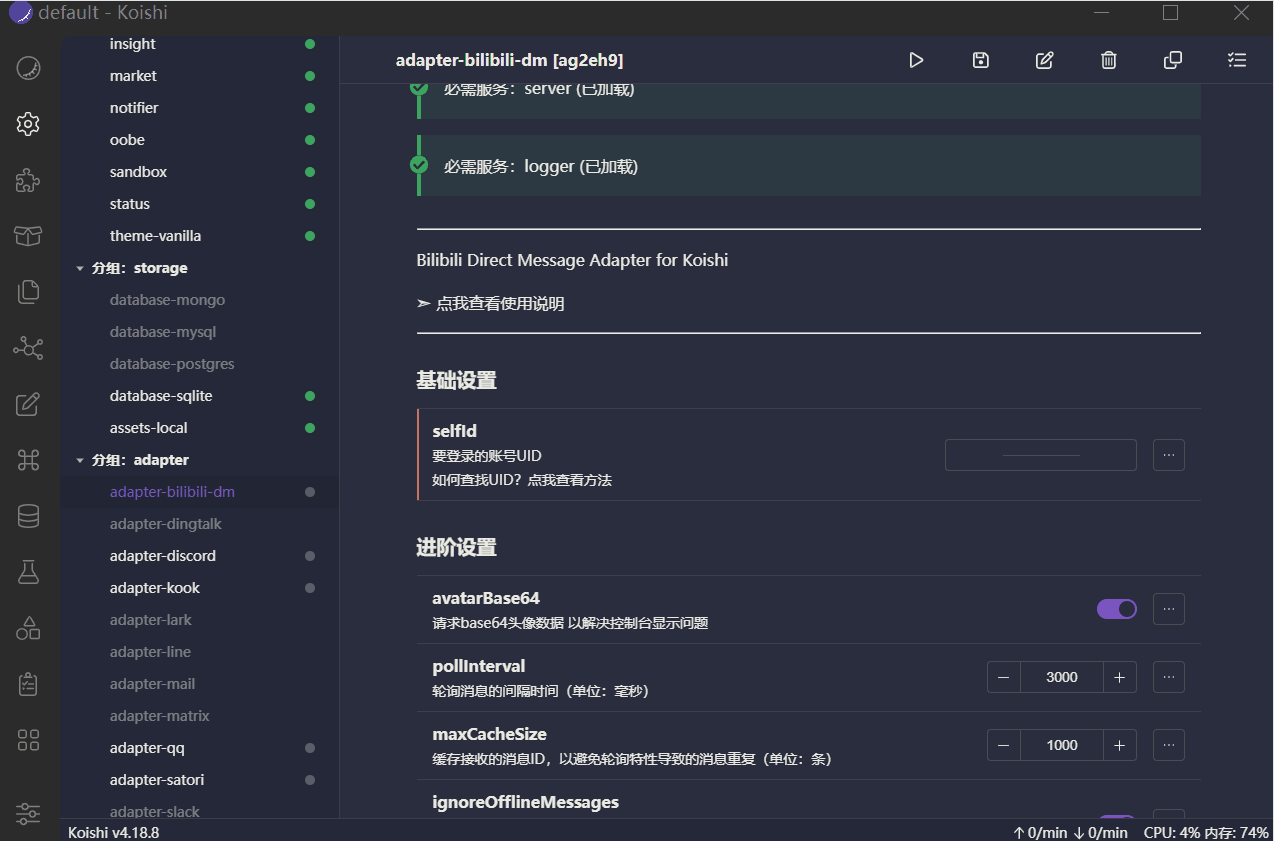
Task: Open the four-squares grid sidebar icon
Action: (28, 740)
